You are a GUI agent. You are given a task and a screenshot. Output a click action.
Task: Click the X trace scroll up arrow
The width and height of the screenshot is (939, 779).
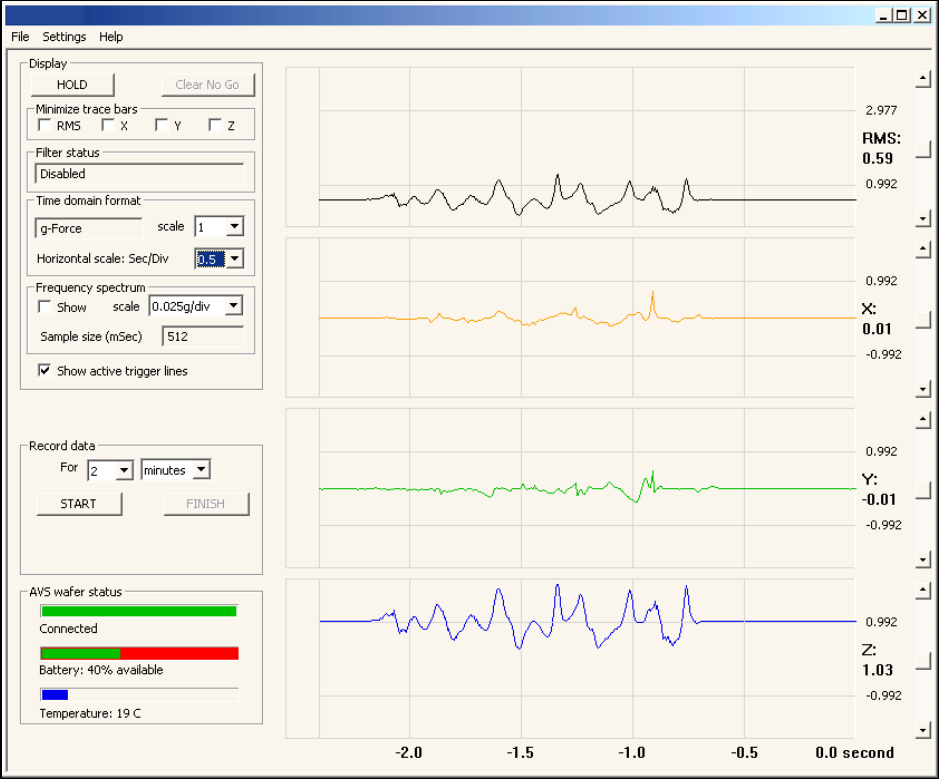click(923, 249)
